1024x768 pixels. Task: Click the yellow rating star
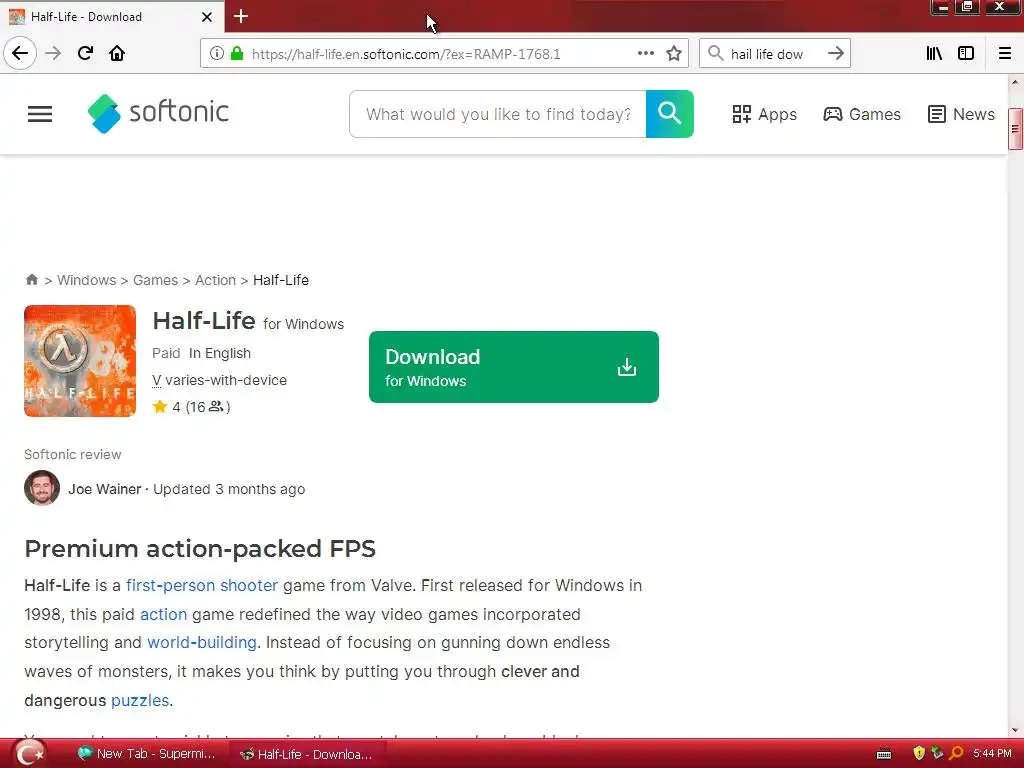click(x=160, y=407)
